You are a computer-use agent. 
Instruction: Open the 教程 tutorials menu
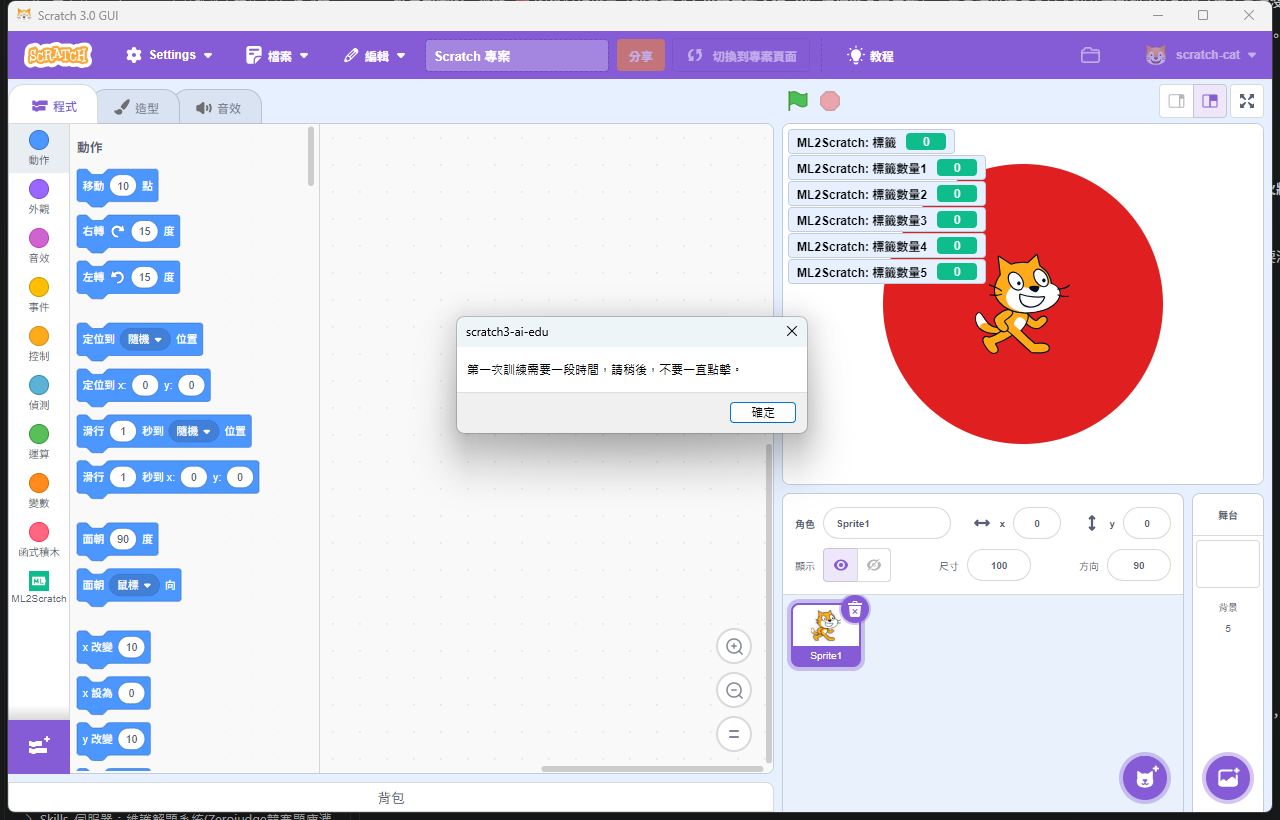pyautogui.click(x=870, y=56)
